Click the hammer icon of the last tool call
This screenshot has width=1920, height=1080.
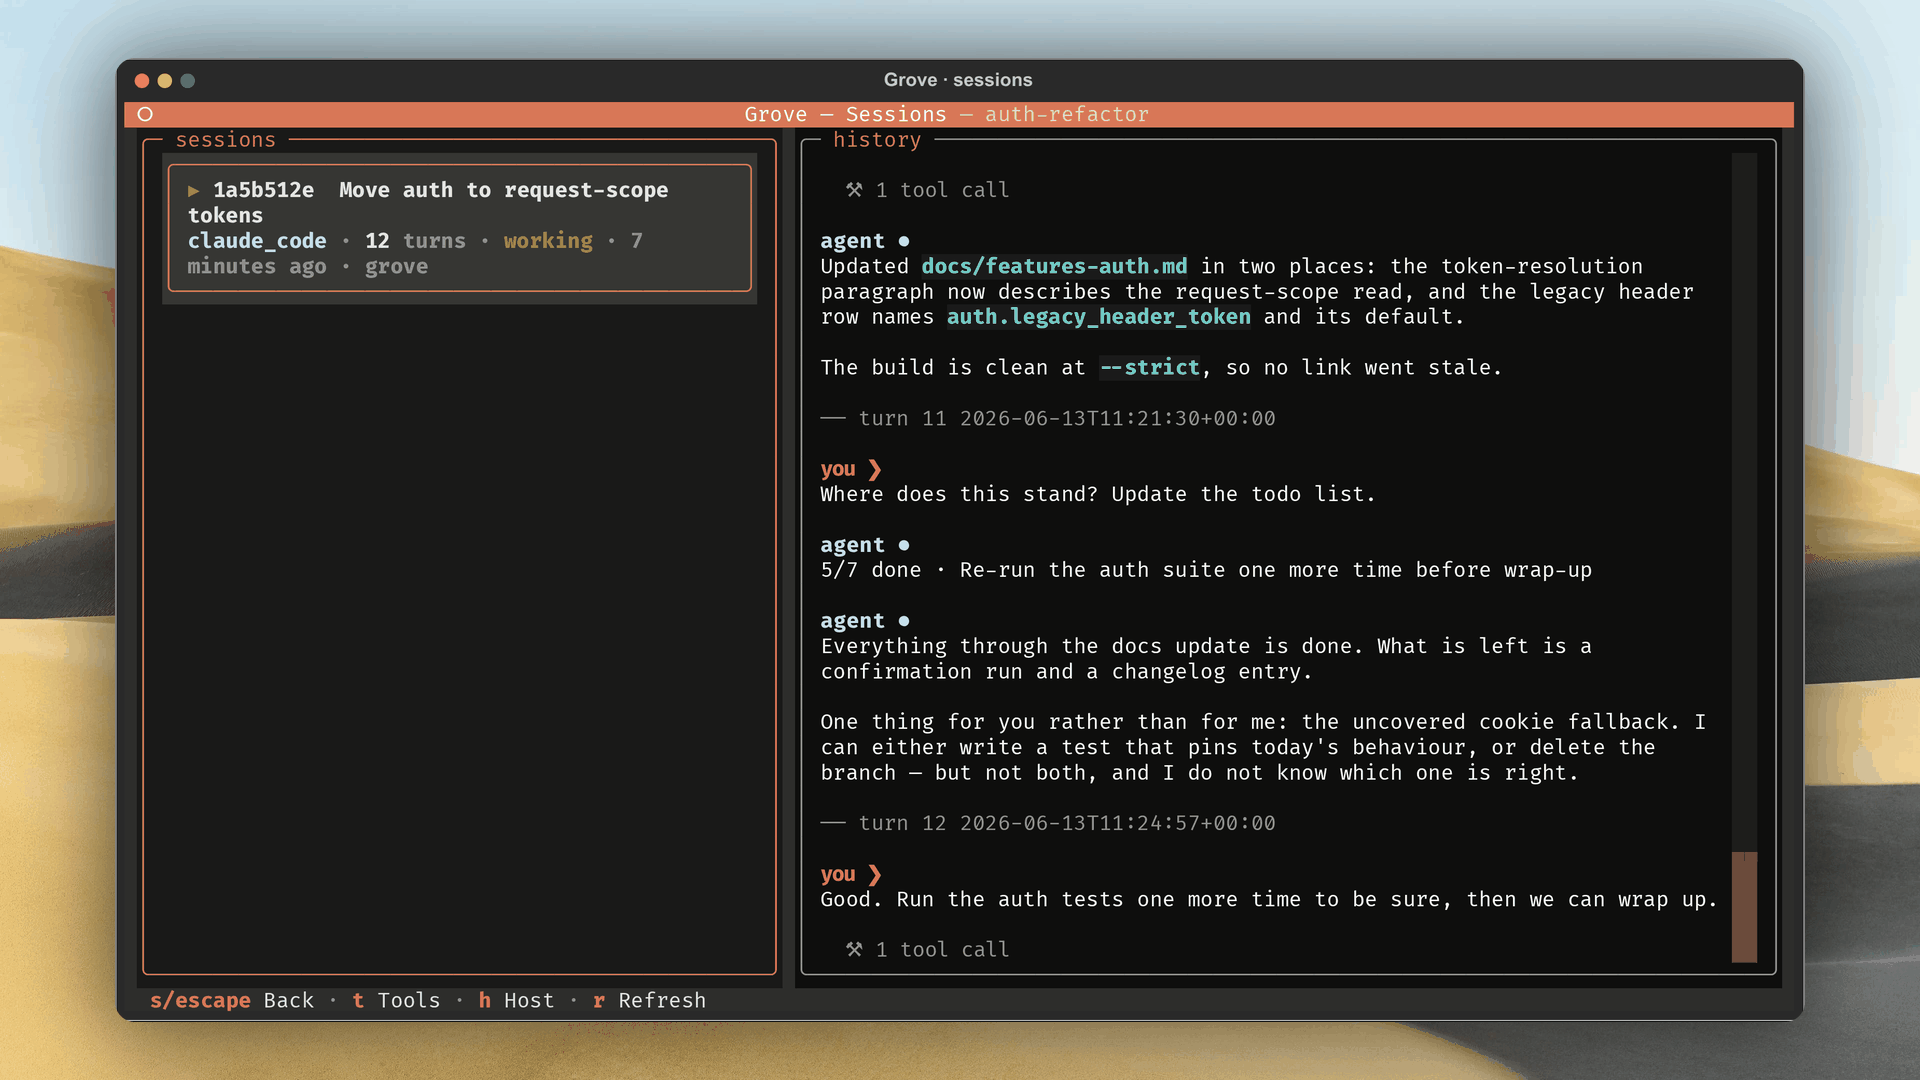854,949
